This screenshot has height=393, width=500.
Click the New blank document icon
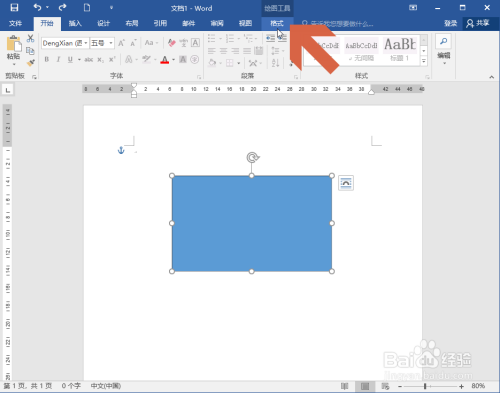(87, 7)
